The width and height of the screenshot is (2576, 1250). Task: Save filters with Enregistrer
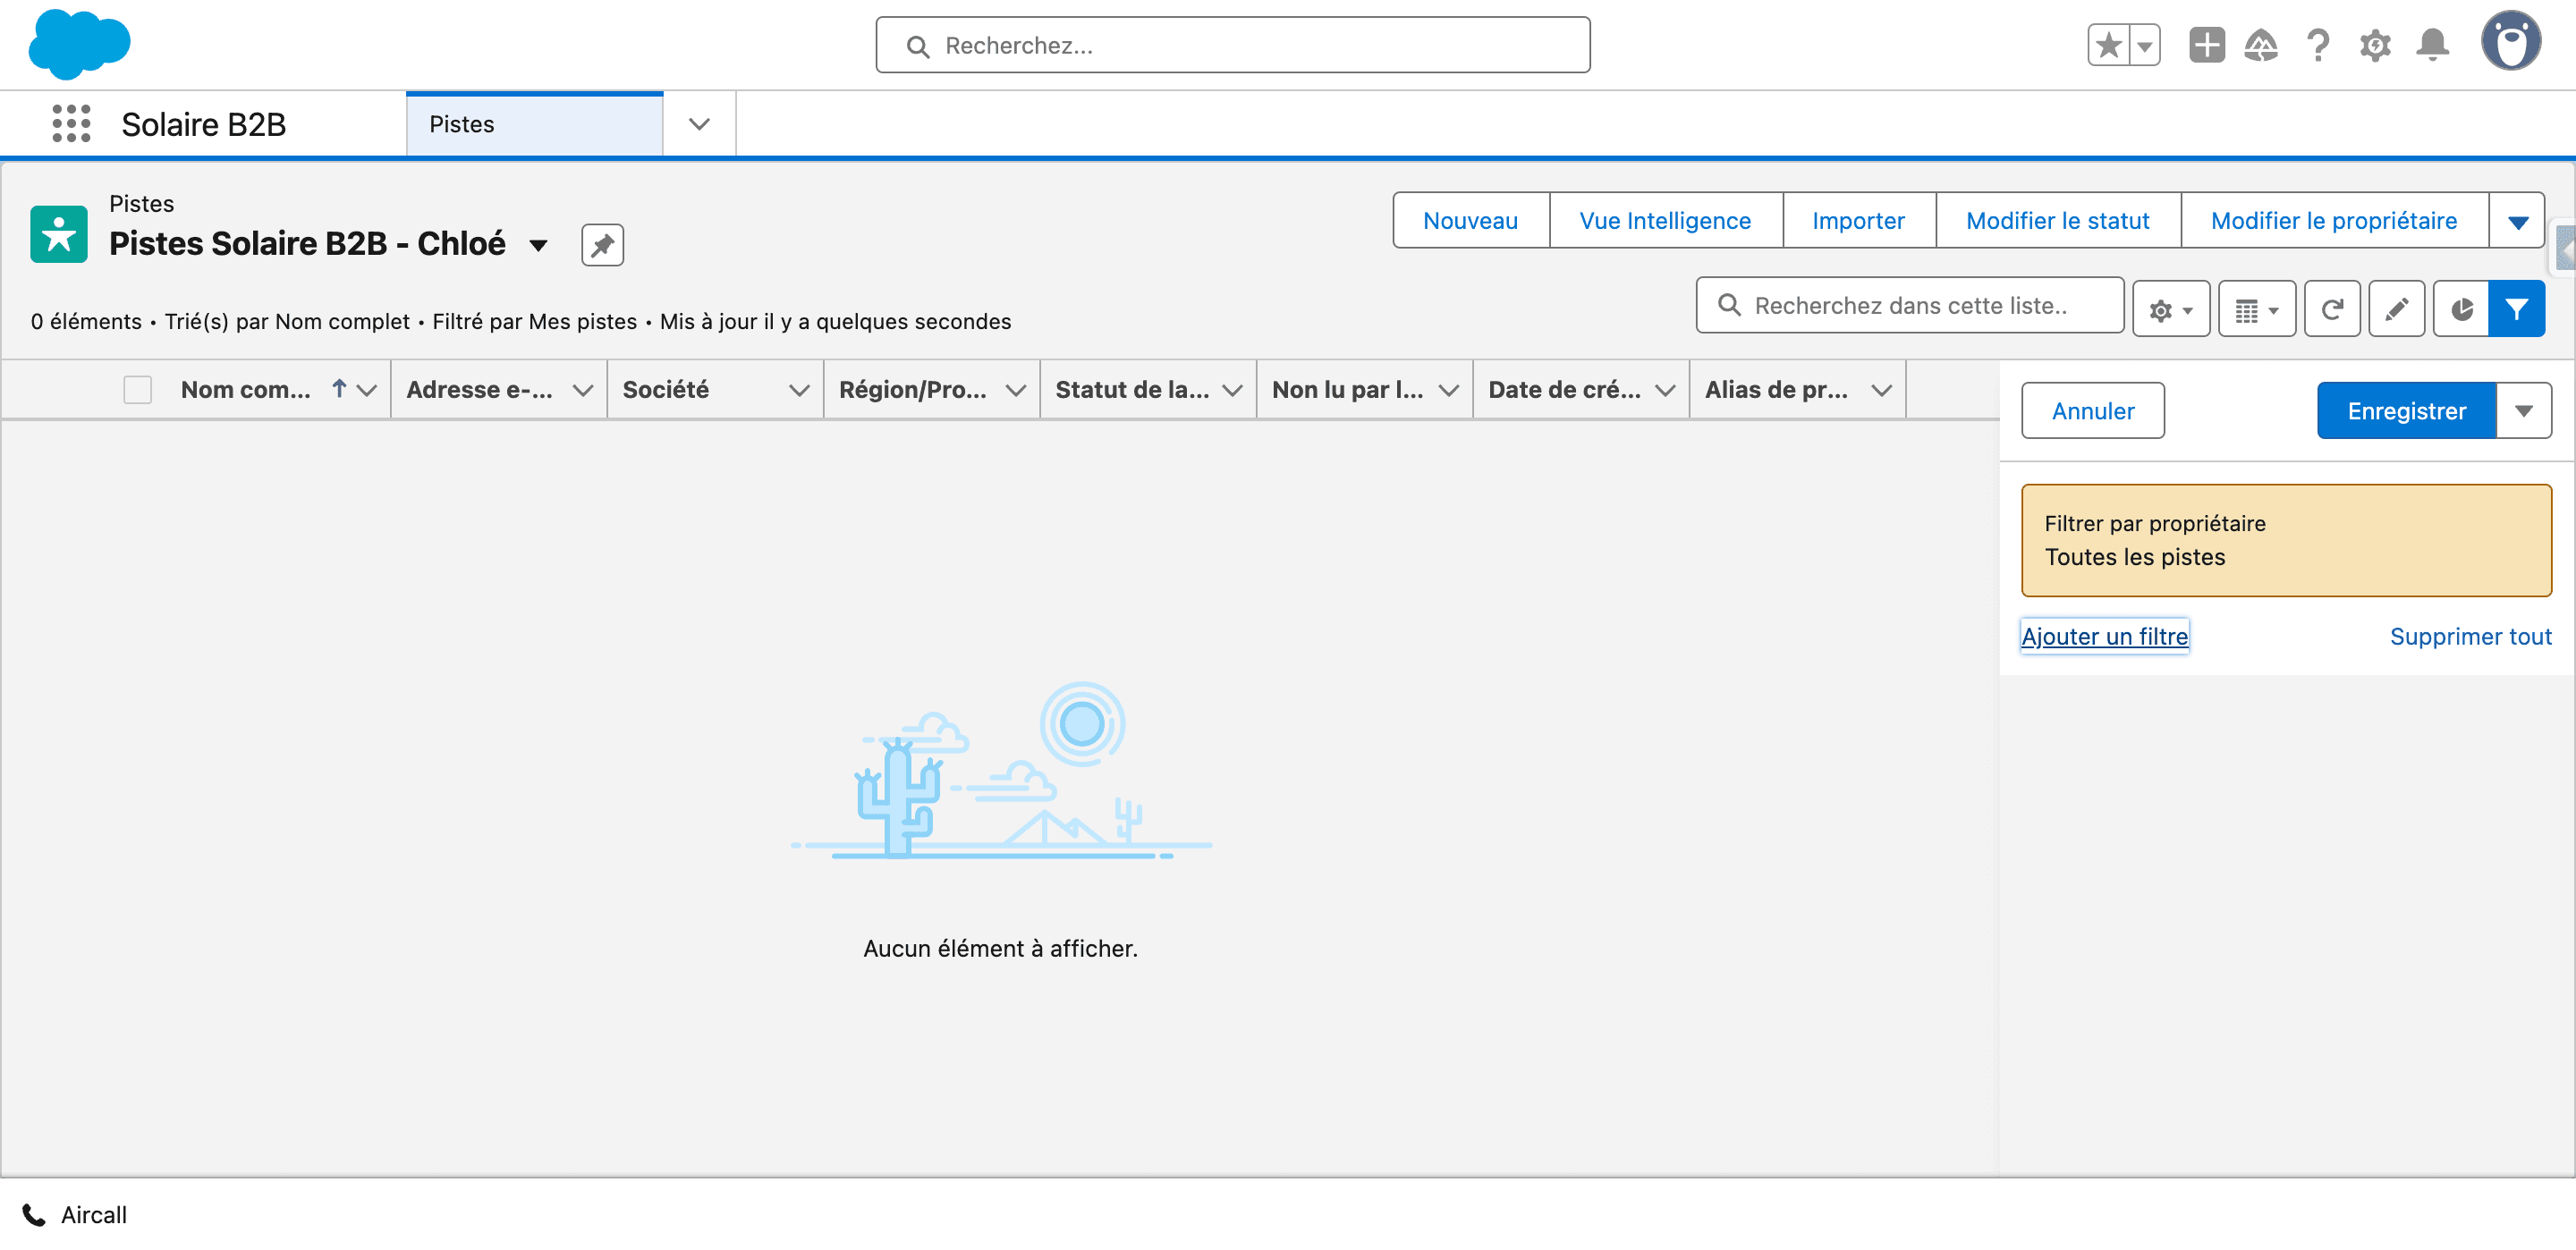2406,411
